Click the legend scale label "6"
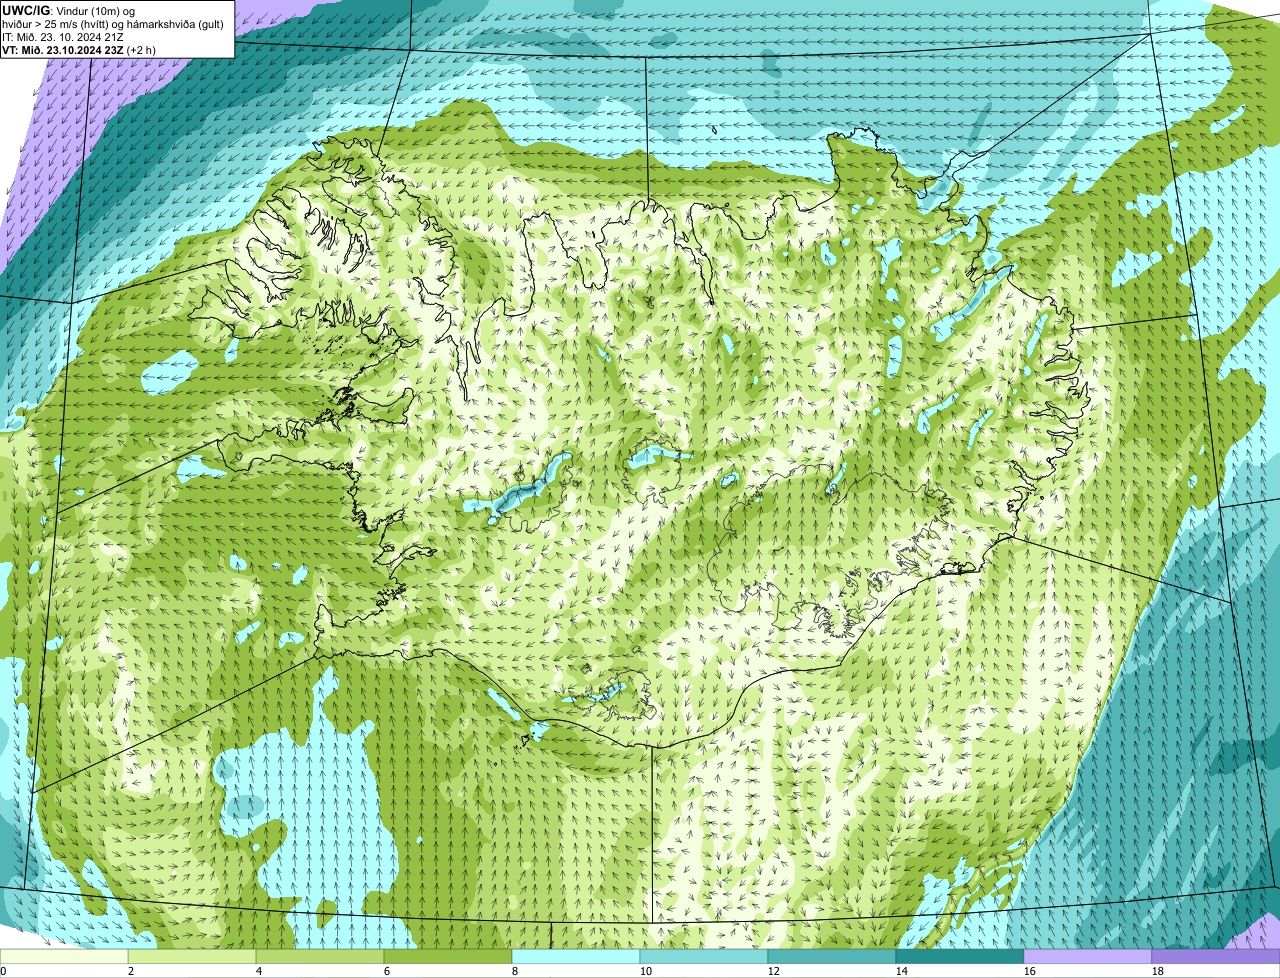1280x978 pixels. pos(387,971)
